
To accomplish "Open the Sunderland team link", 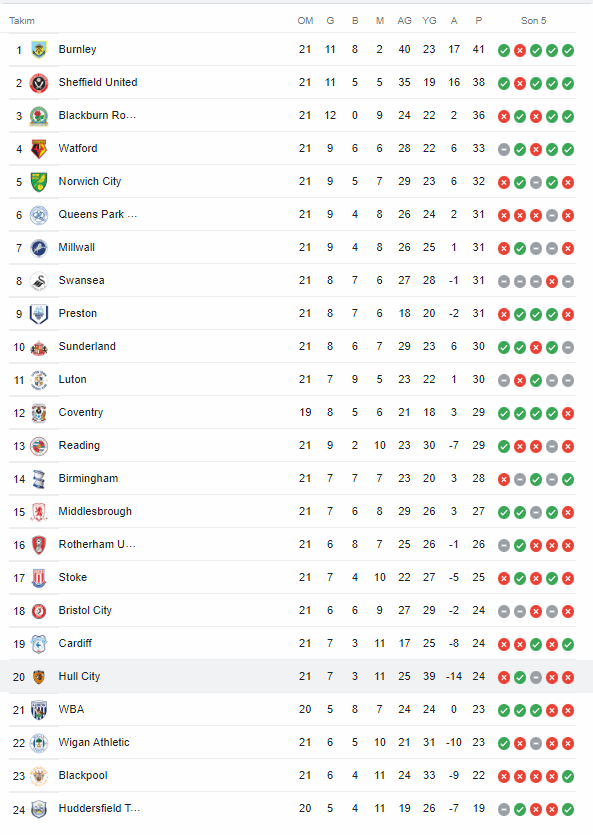I will tap(87, 347).
